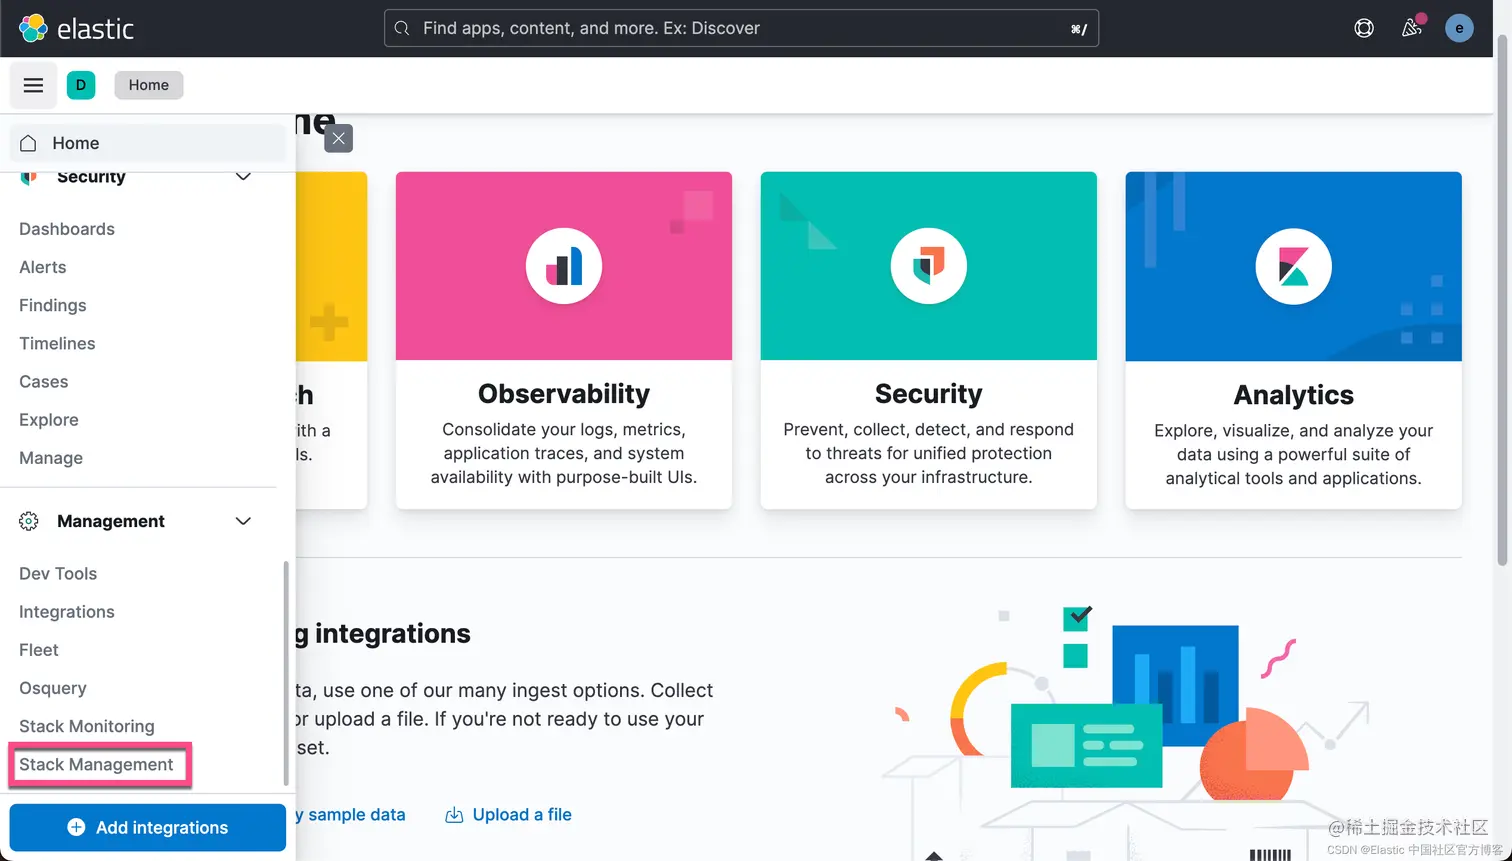The width and height of the screenshot is (1512, 861).
Task: Collapse the Security section chevron
Action: (243, 177)
